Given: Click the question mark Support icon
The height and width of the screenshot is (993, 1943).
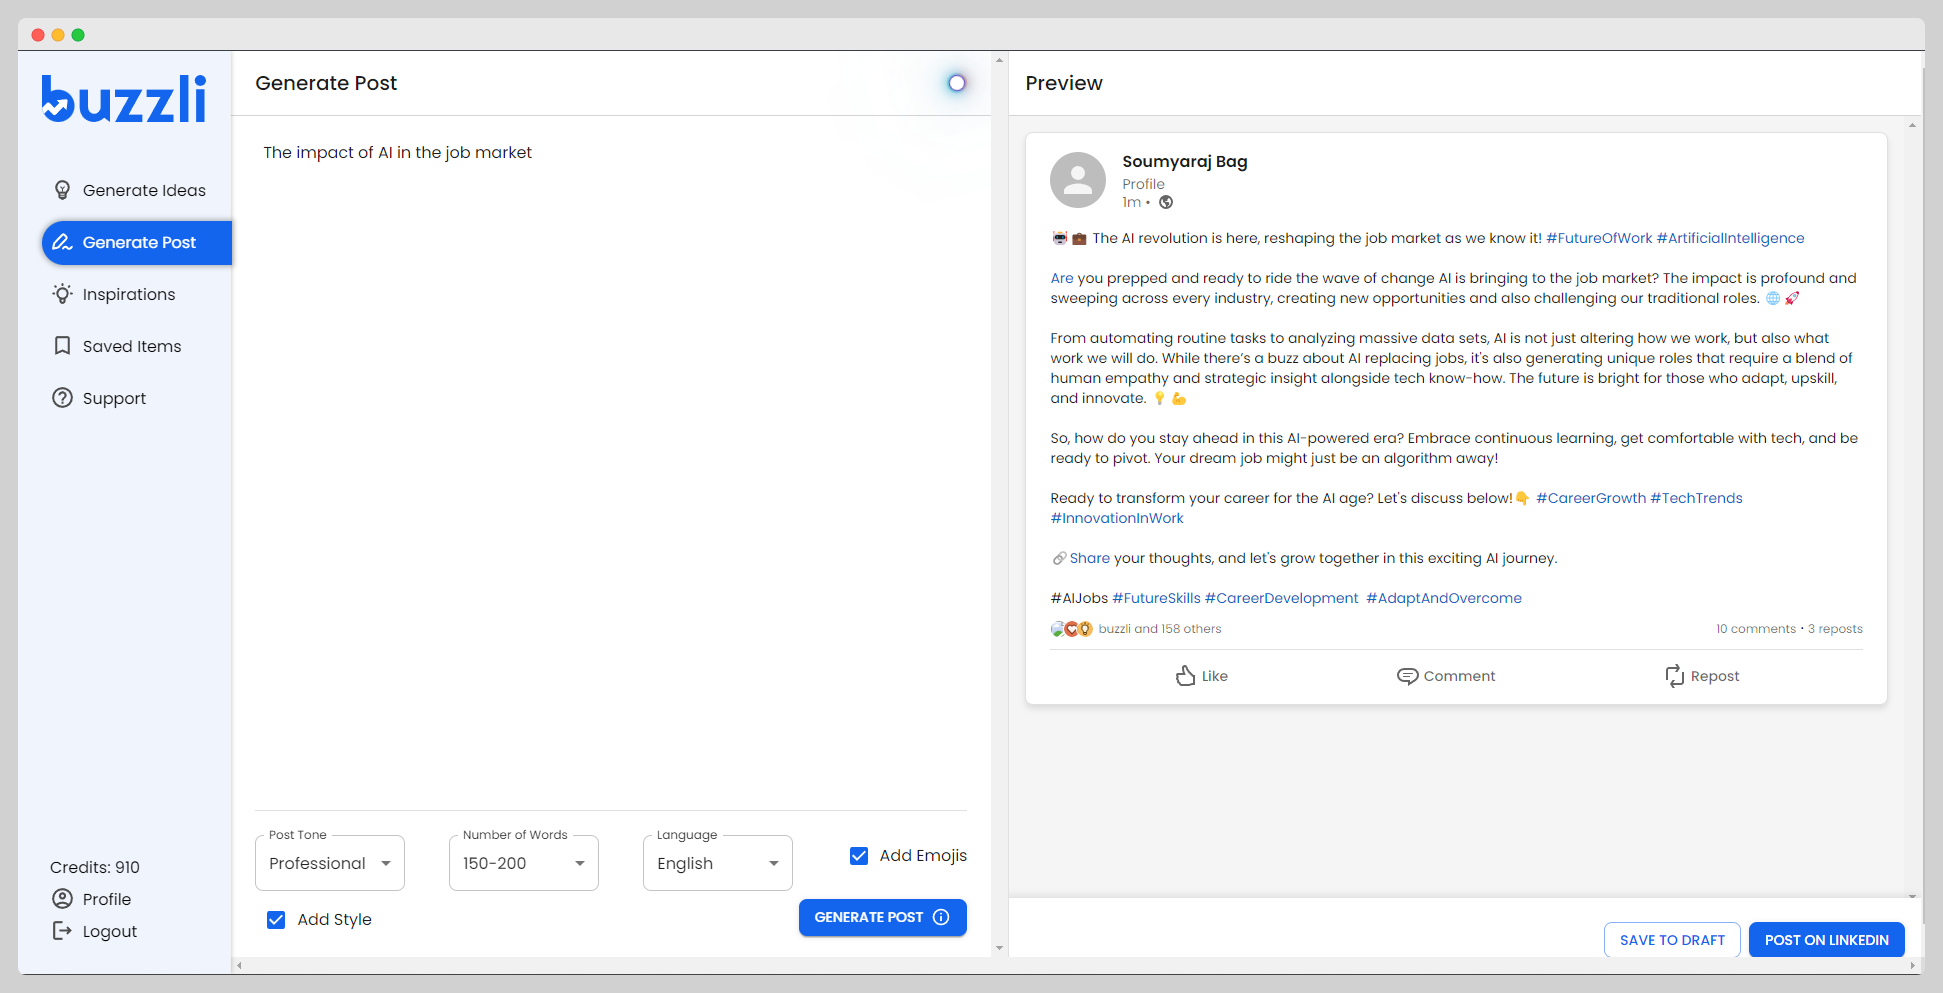Looking at the screenshot, I should coord(62,398).
